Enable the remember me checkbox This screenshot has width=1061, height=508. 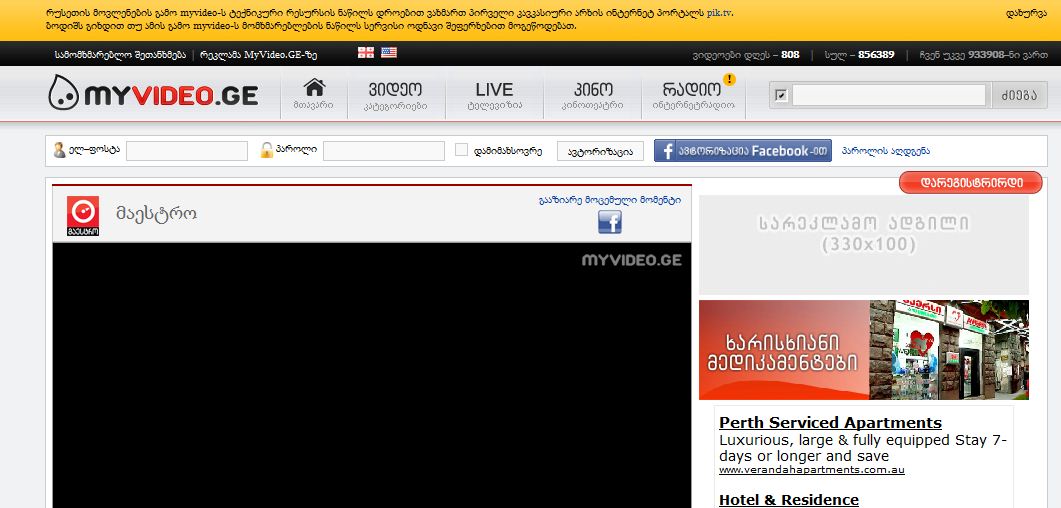click(x=461, y=150)
